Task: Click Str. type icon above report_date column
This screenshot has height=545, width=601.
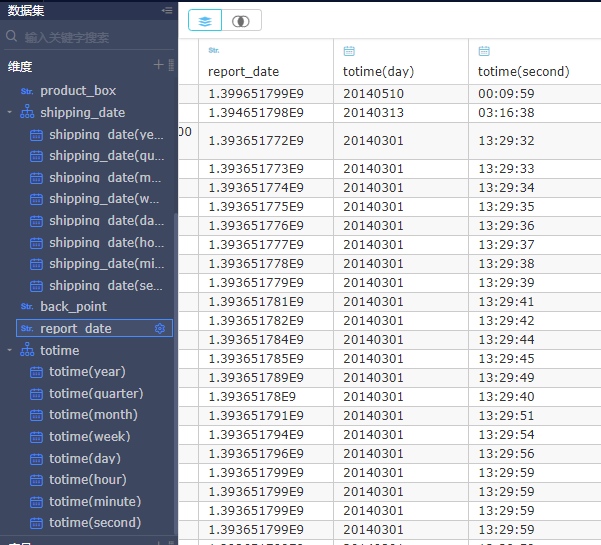Action: [x=214, y=50]
